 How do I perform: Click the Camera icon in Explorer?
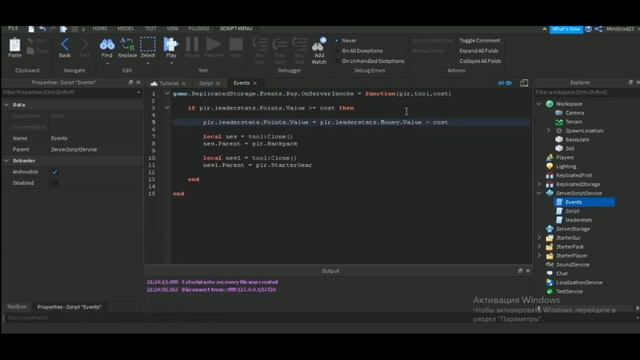559,113
